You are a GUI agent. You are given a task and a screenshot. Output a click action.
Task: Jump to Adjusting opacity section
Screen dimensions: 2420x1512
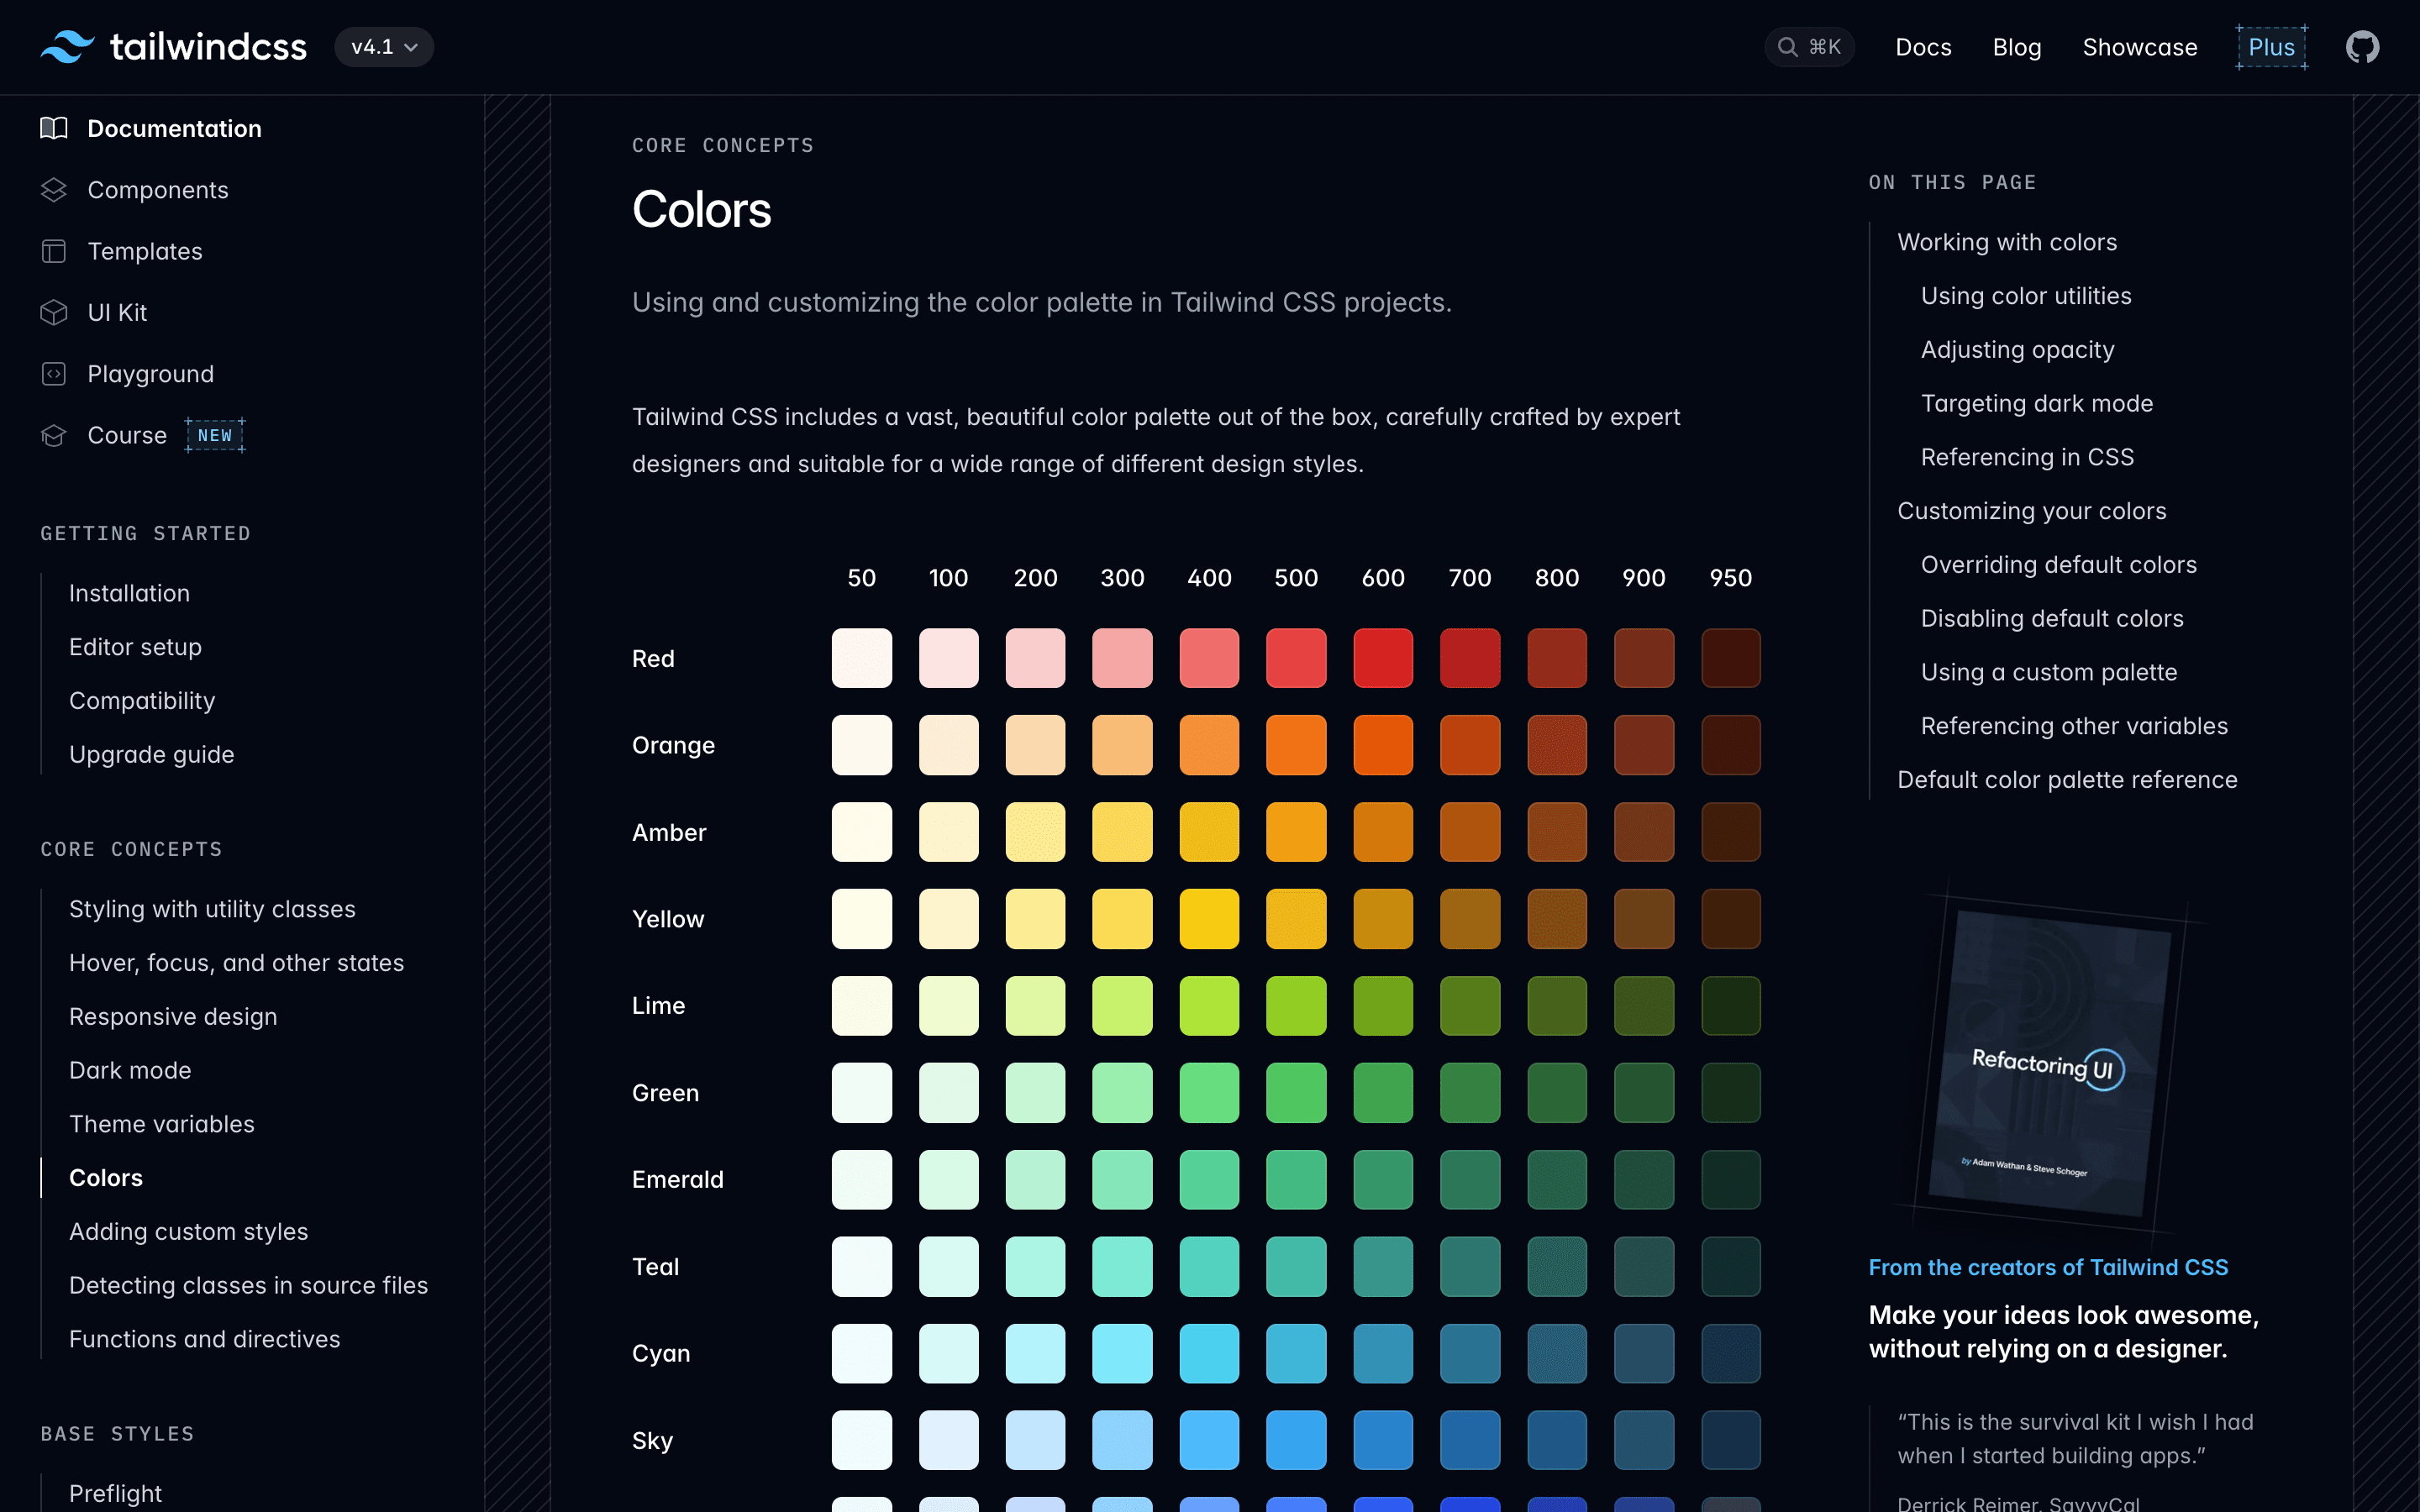(x=2017, y=350)
